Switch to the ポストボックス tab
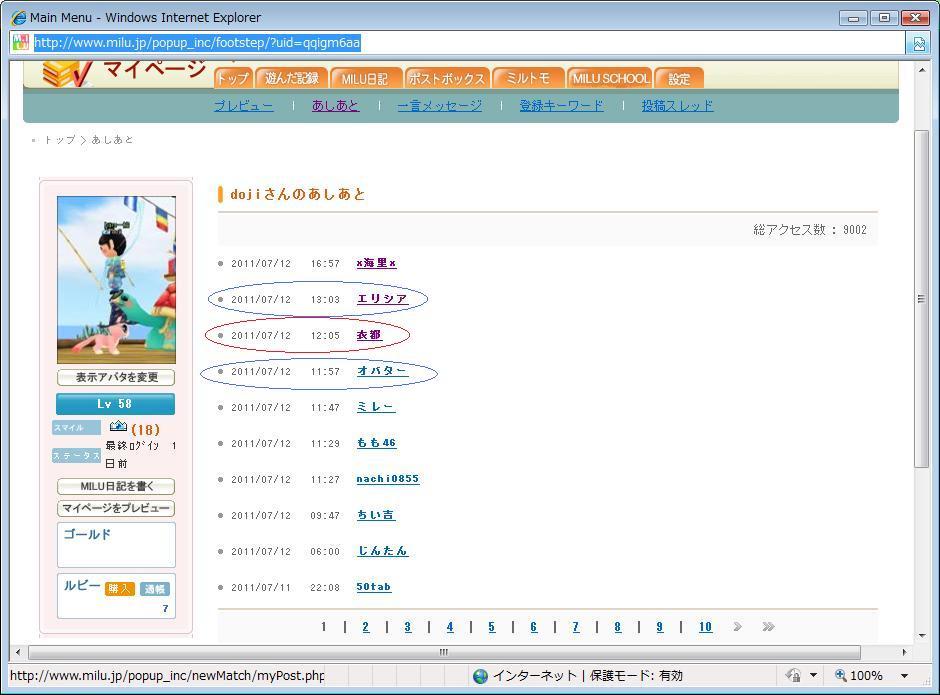 tap(446, 79)
